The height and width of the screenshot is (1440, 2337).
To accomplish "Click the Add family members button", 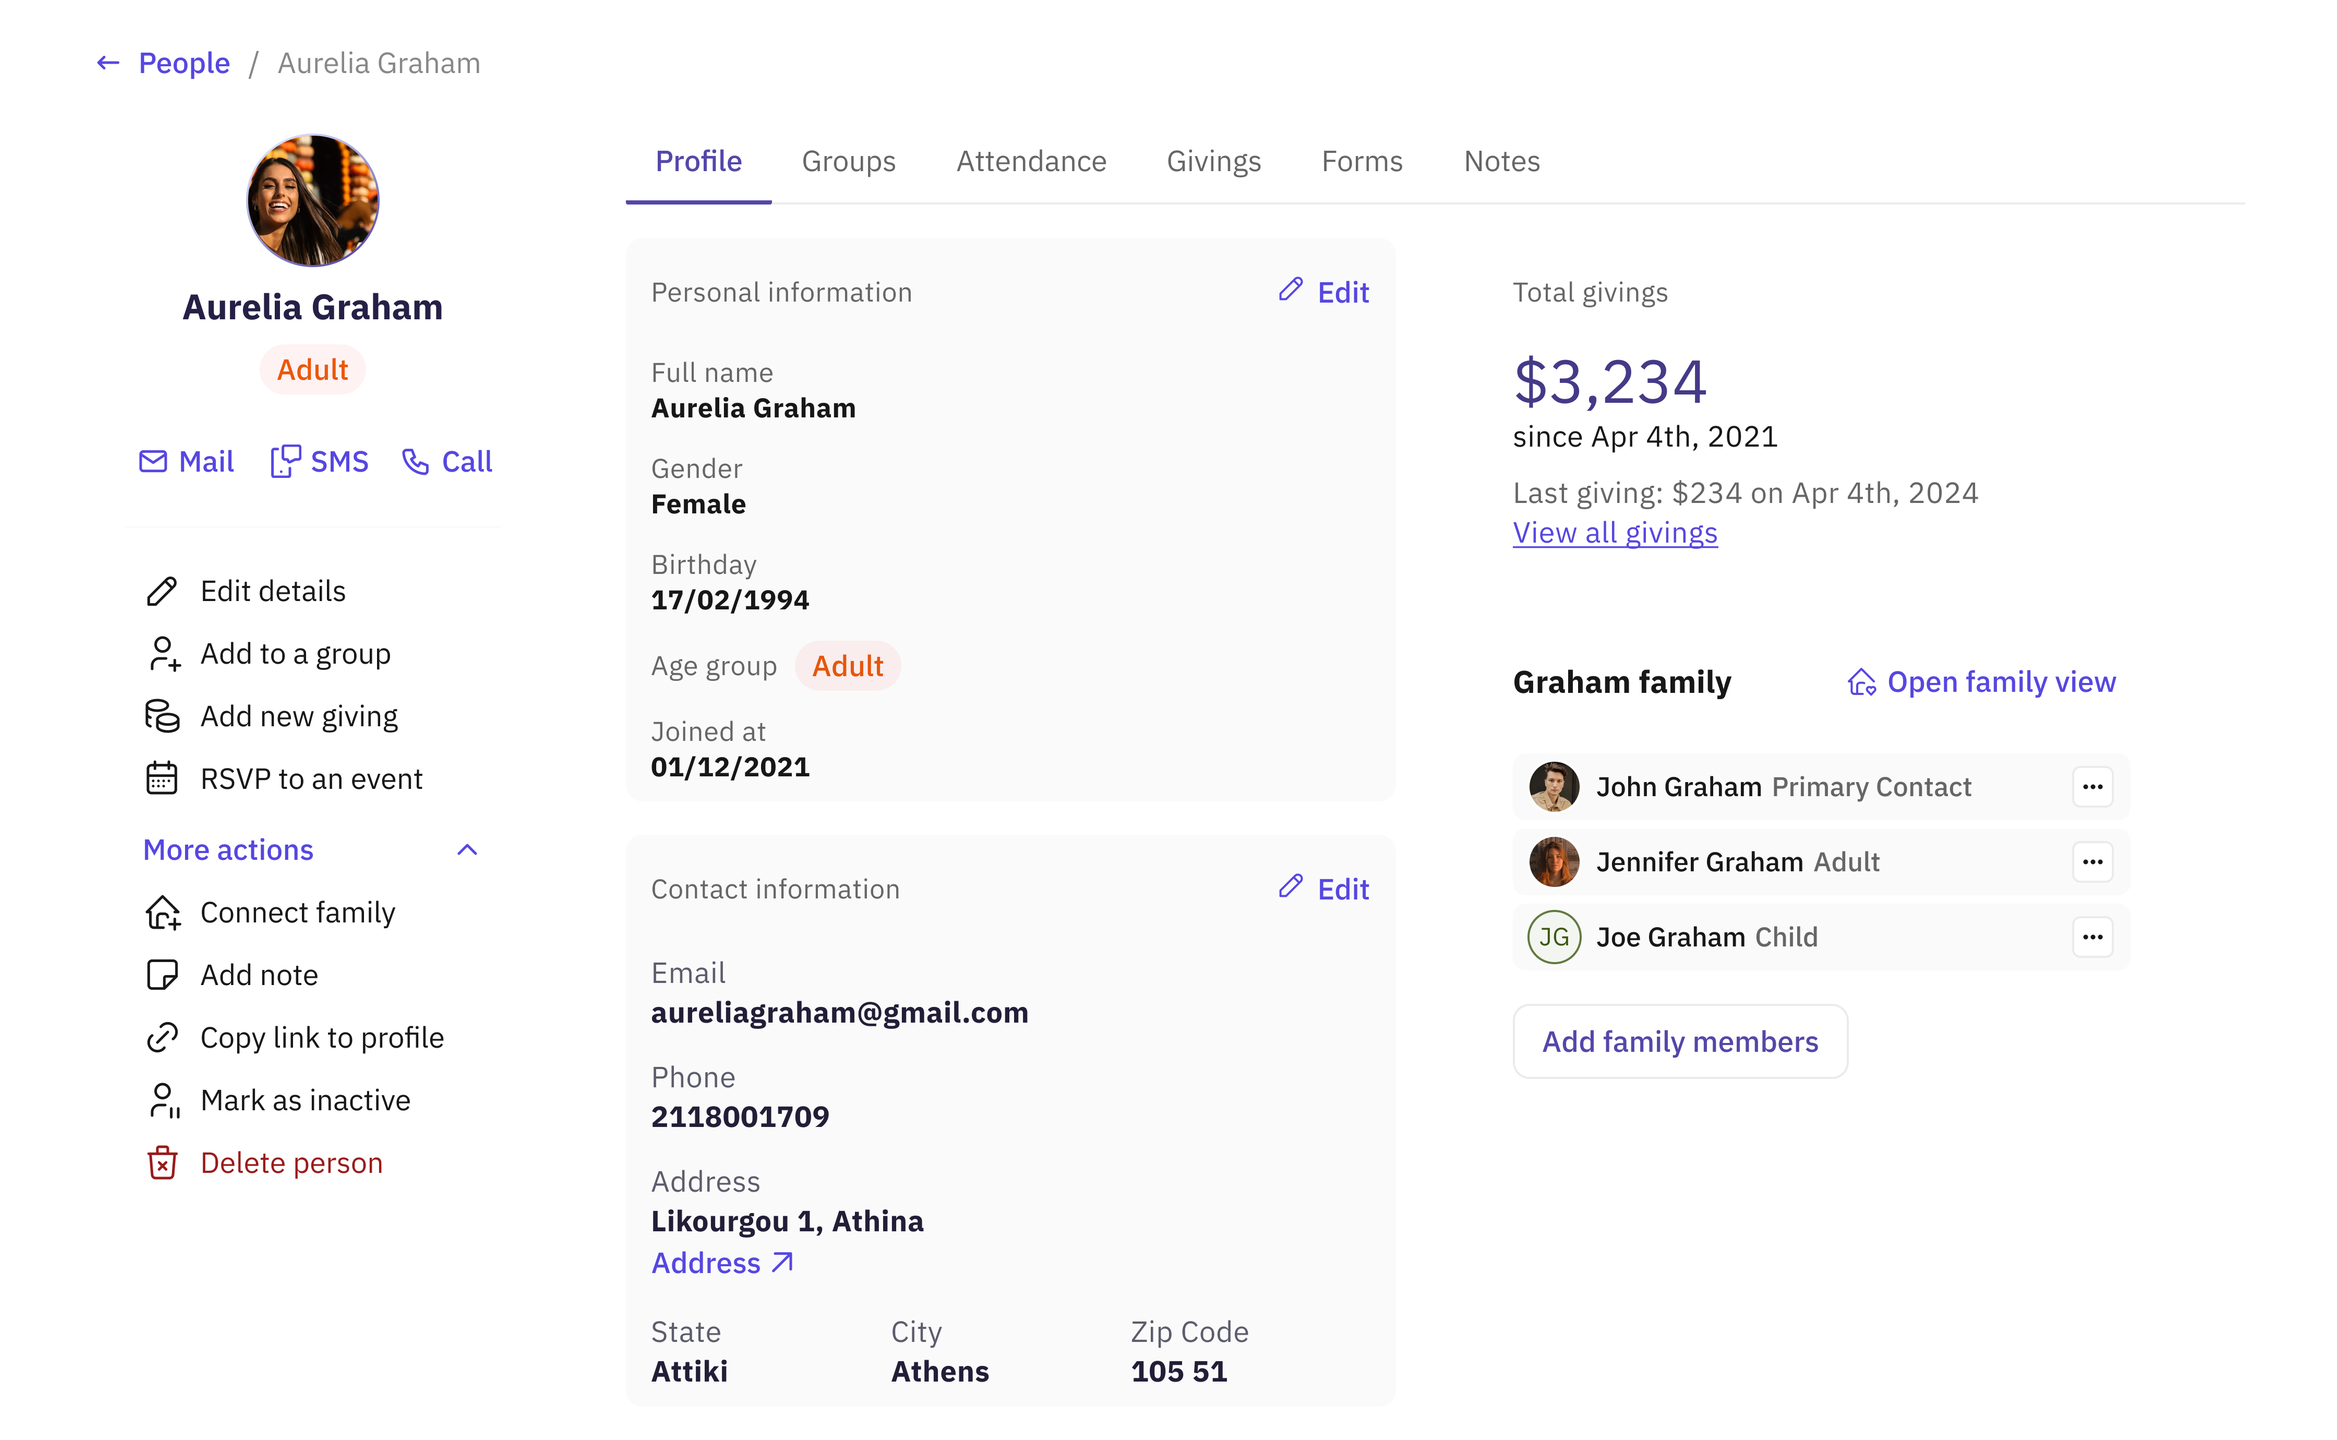I will 1679,1041.
